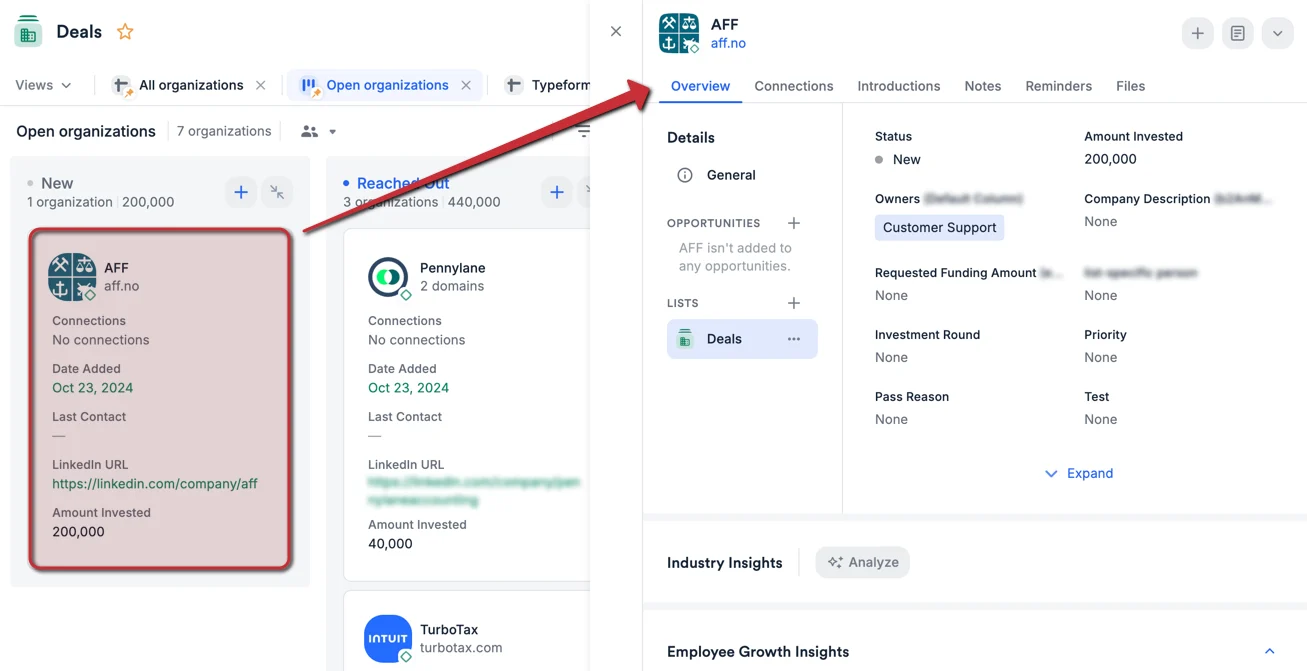The width and height of the screenshot is (1307, 671).
Task: Switch to the Connections tab
Action: tap(793, 86)
